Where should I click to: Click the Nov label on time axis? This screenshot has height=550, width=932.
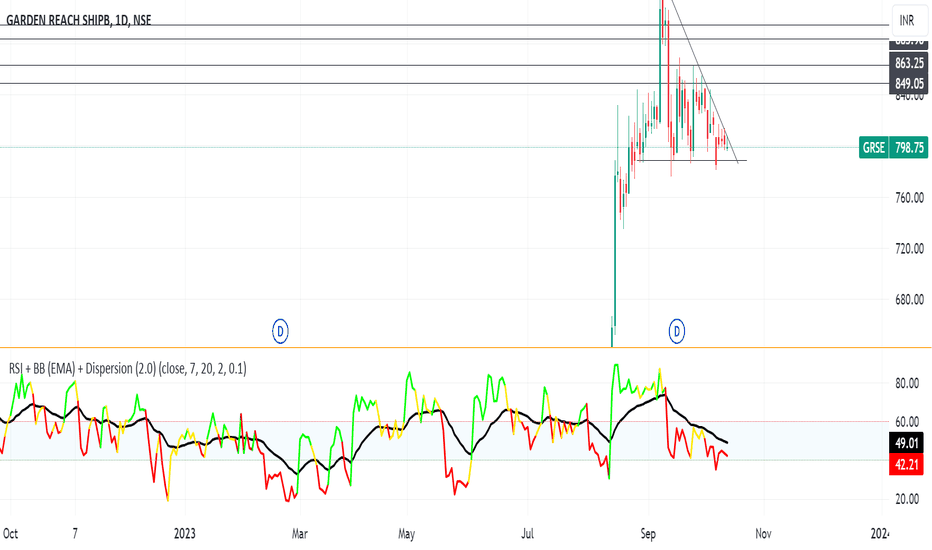(x=763, y=533)
